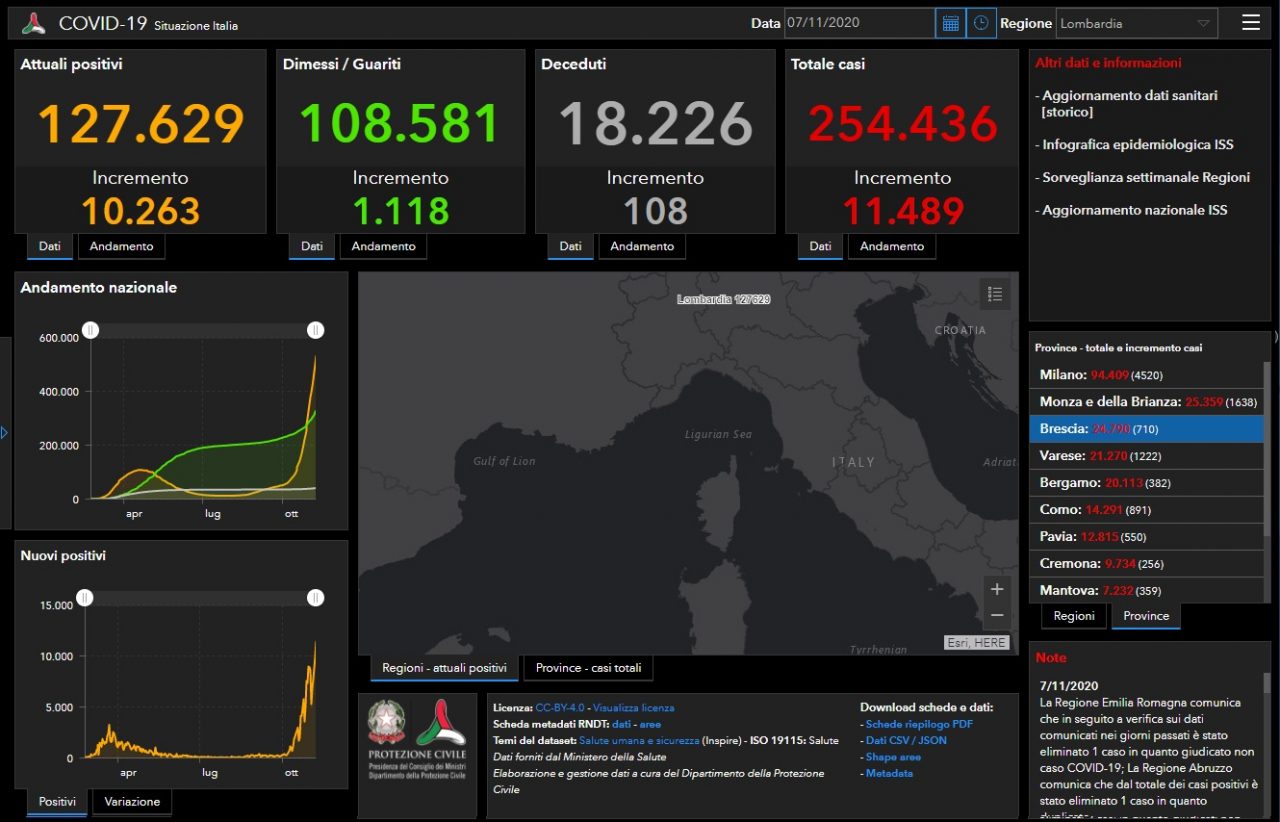The image size is (1280, 822).
Task: Show the map legend list icon
Action: (994, 294)
